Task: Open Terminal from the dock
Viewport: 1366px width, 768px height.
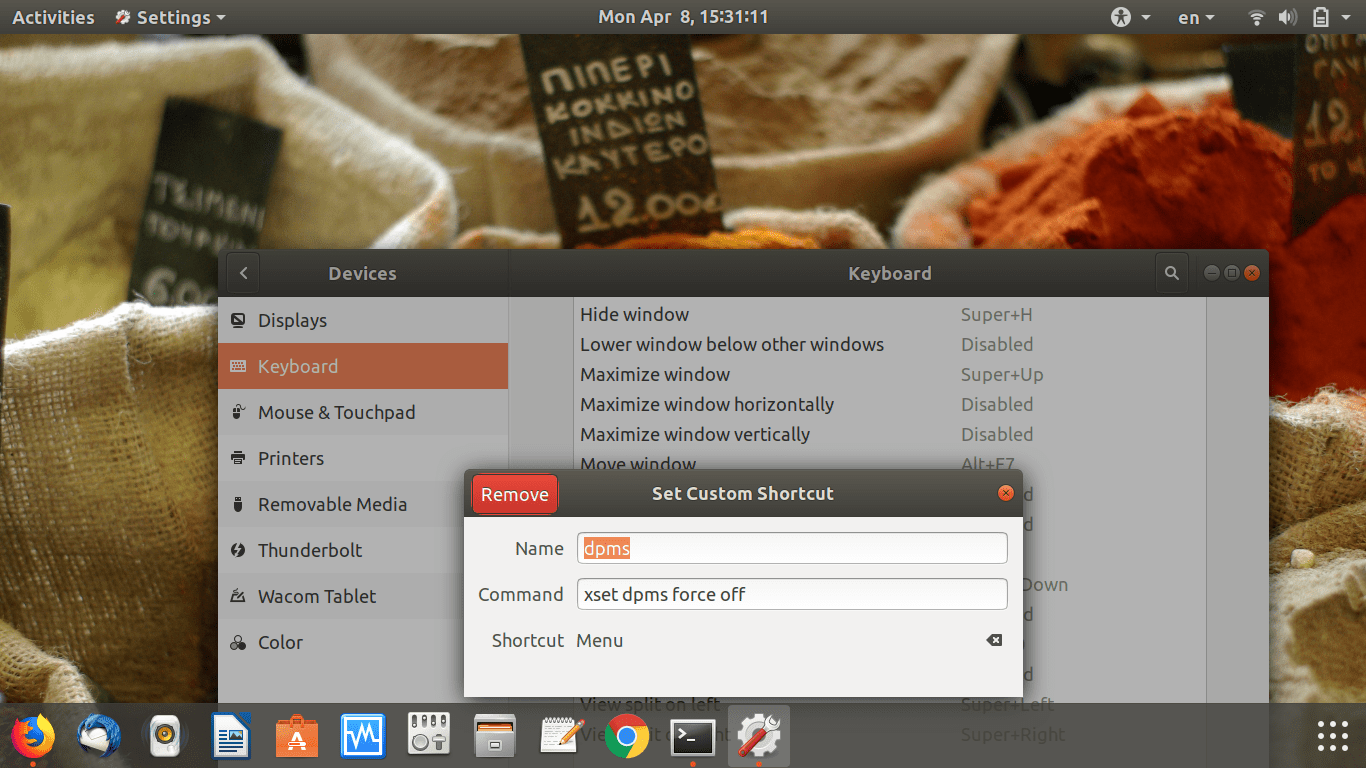Action: (x=693, y=737)
